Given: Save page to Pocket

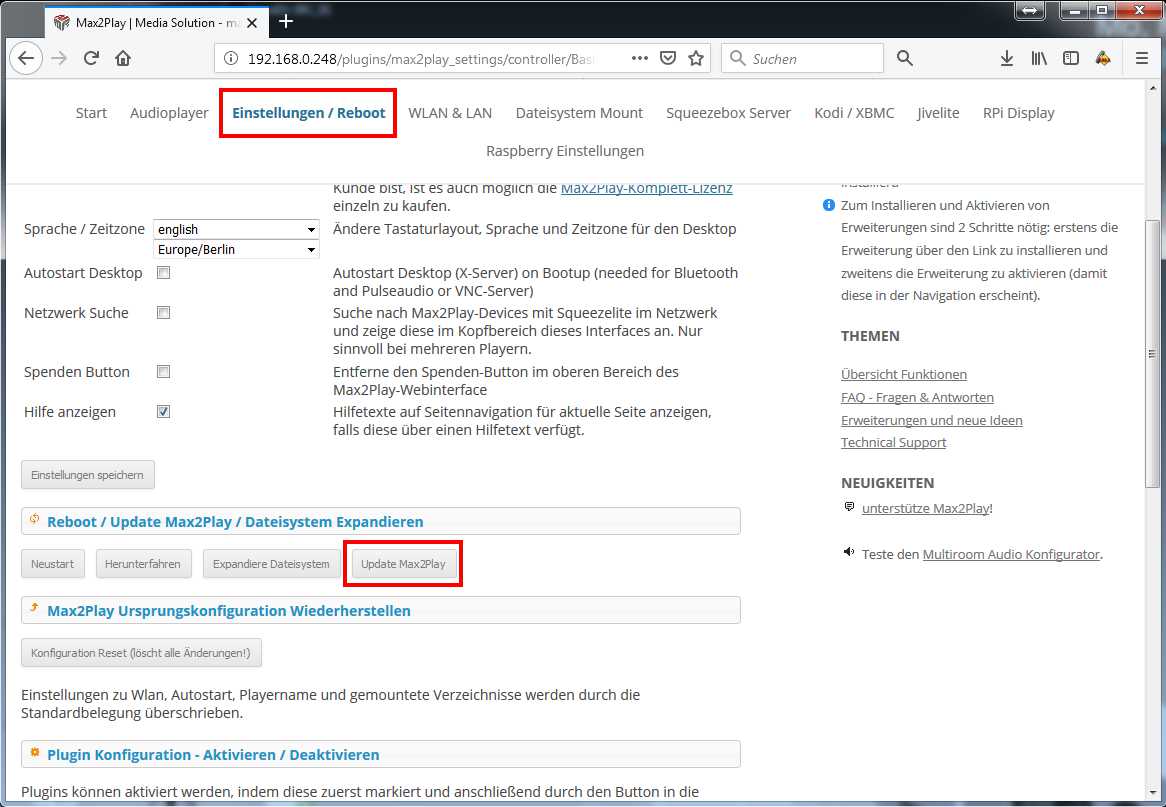Looking at the screenshot, I should point(668,58).
